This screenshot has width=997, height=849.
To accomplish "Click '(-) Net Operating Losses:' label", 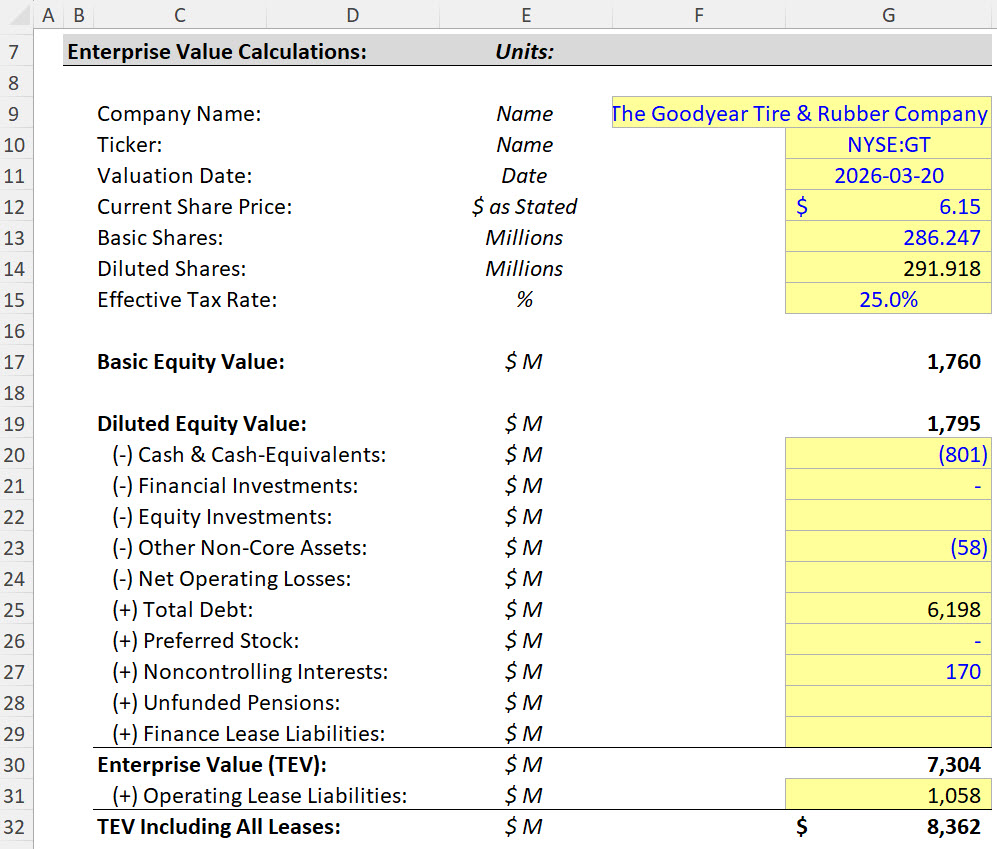I will pyautogui.click(x=231, y=579).
